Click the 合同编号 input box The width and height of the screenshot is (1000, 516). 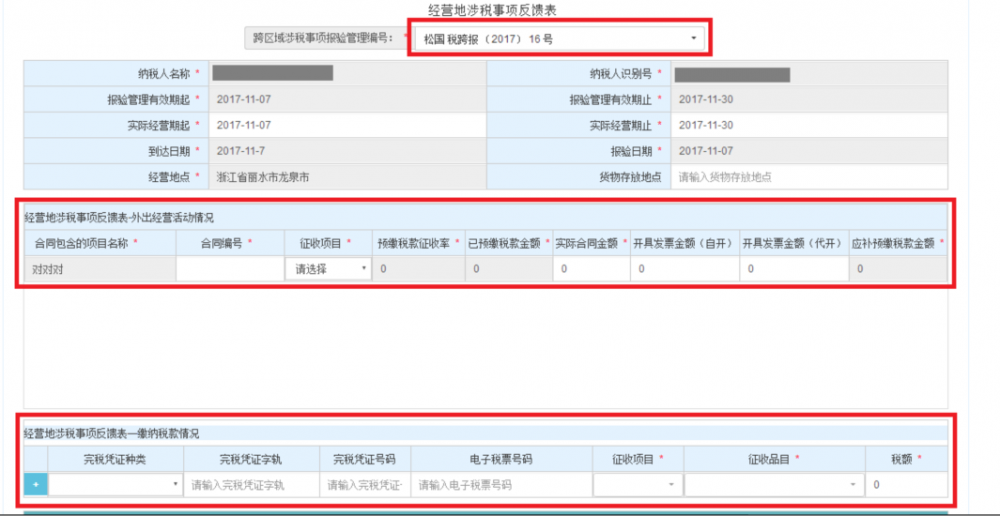click(x=229, y=269)
